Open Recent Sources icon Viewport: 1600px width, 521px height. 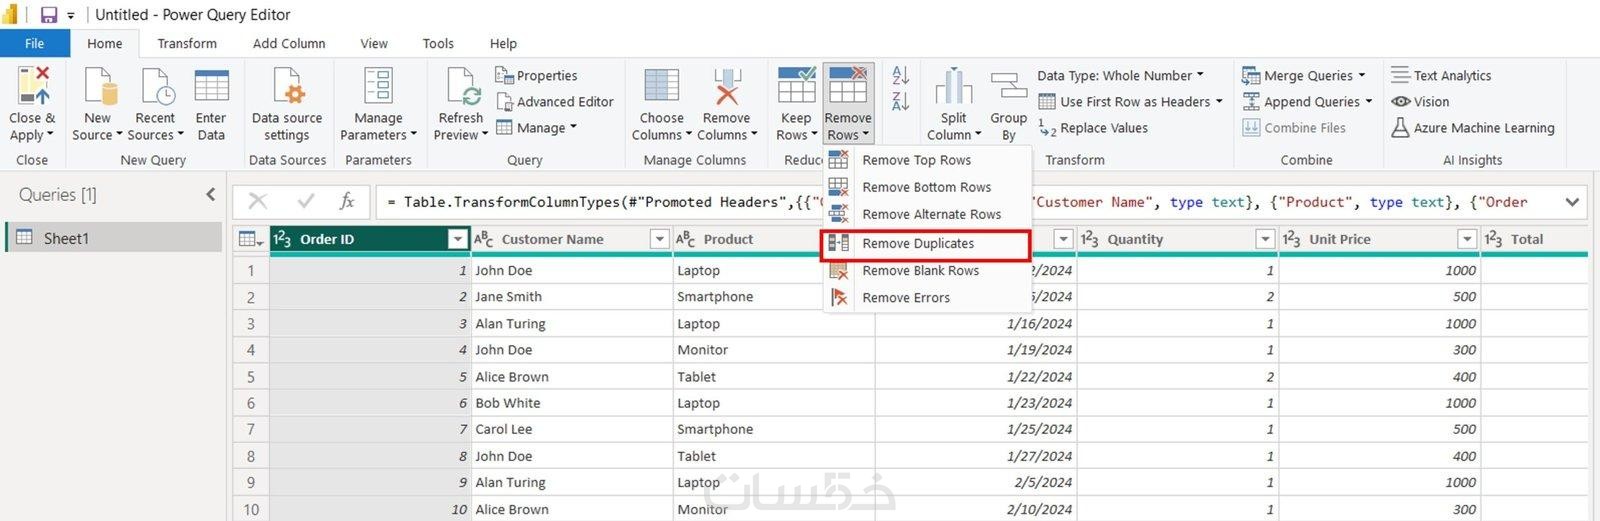(156, 86)
